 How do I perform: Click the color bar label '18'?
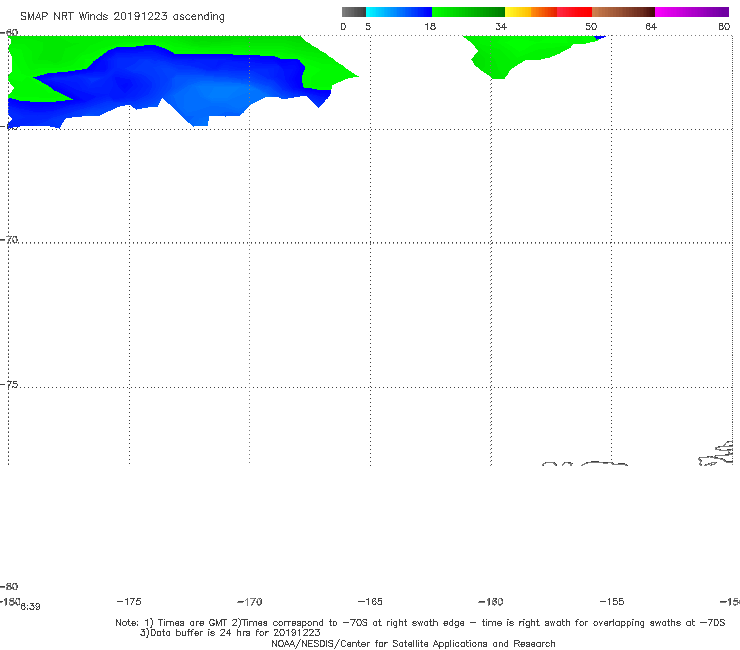tap(430, 26)
